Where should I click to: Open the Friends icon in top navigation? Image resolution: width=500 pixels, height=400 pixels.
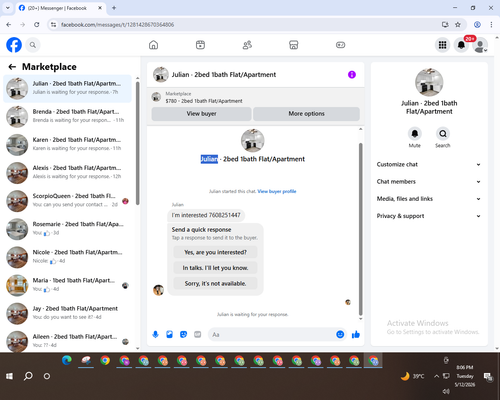pyautogui.click(x=247, y=45)
